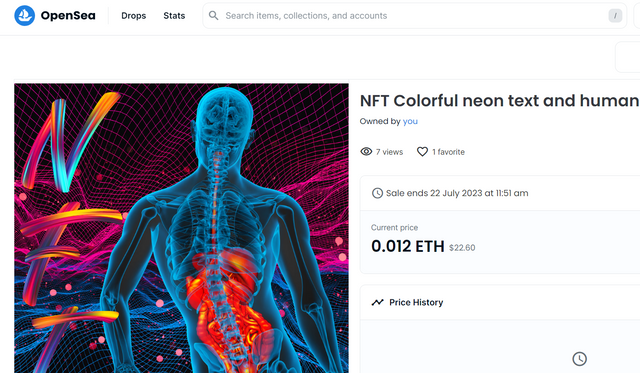Focus the search items and collections field
640x373 pixels.
click(414, 16)
